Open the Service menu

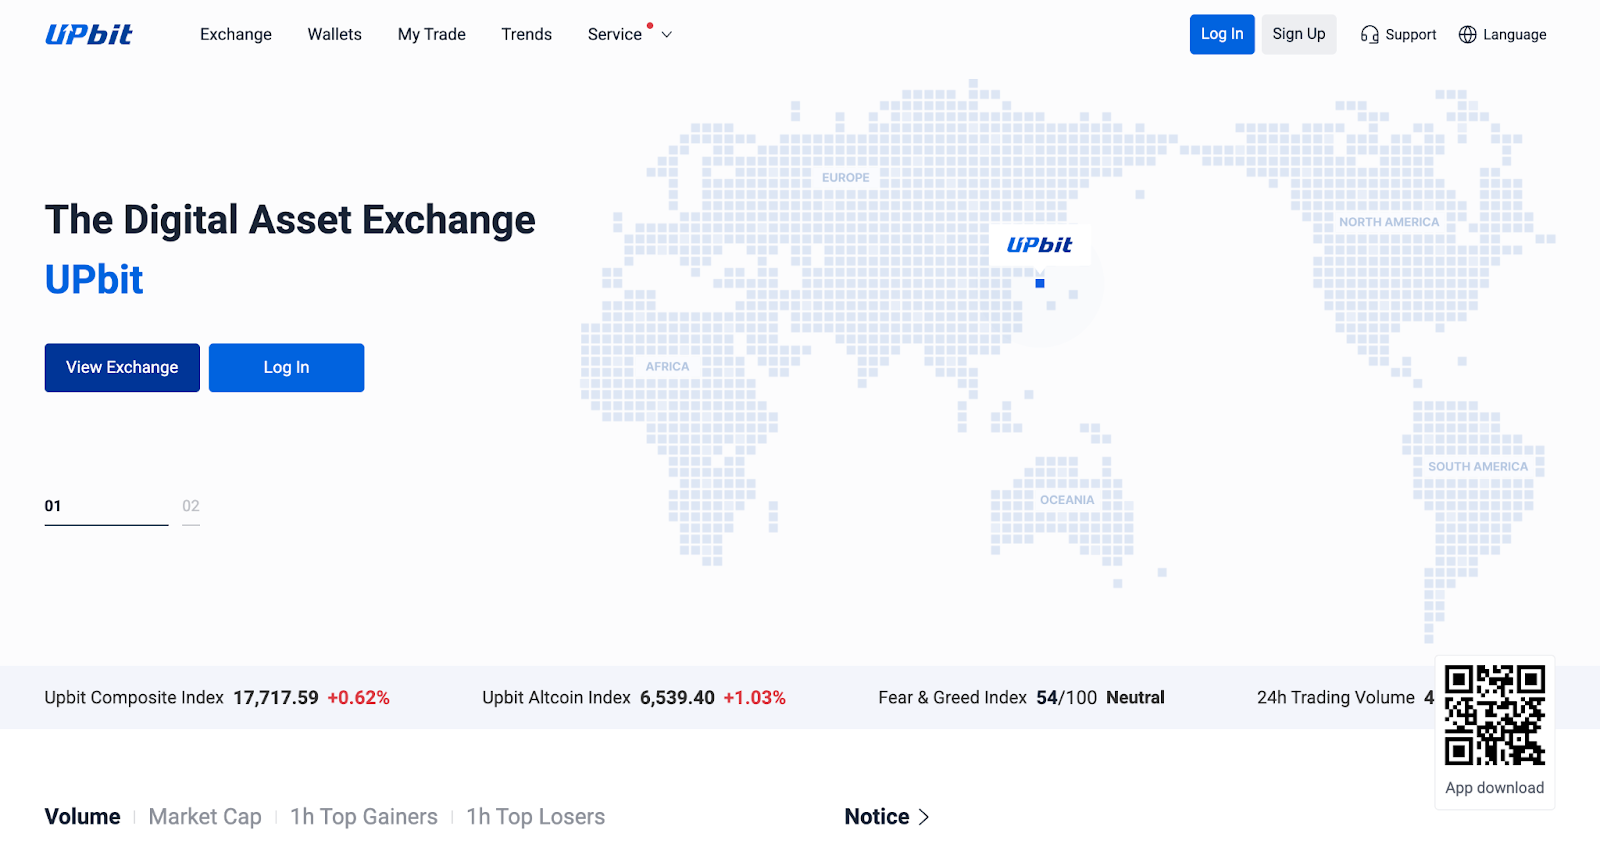(615, 34)
